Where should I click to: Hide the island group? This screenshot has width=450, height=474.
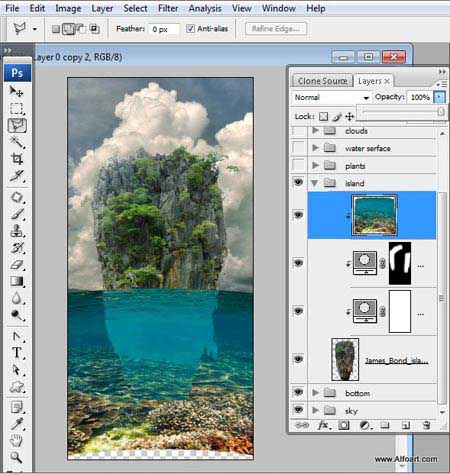coord(298,182)
